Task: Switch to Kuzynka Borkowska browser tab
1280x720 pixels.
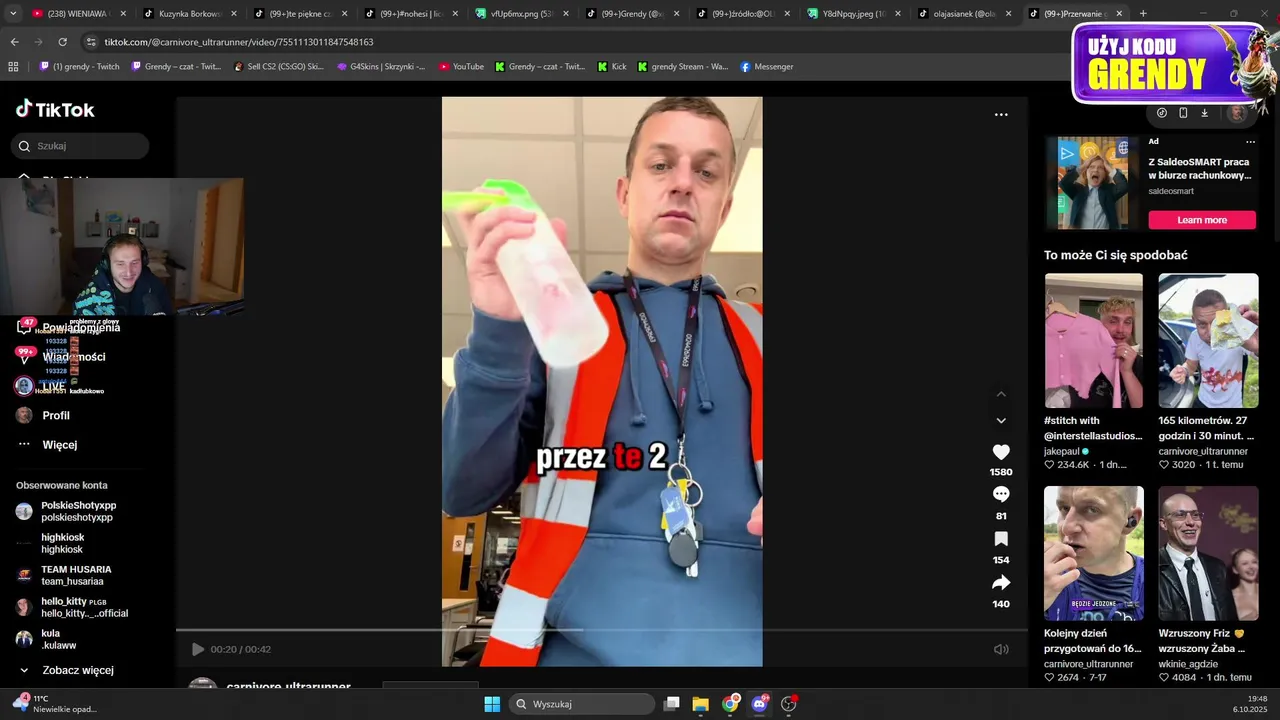Action: (x=190, y=14)
